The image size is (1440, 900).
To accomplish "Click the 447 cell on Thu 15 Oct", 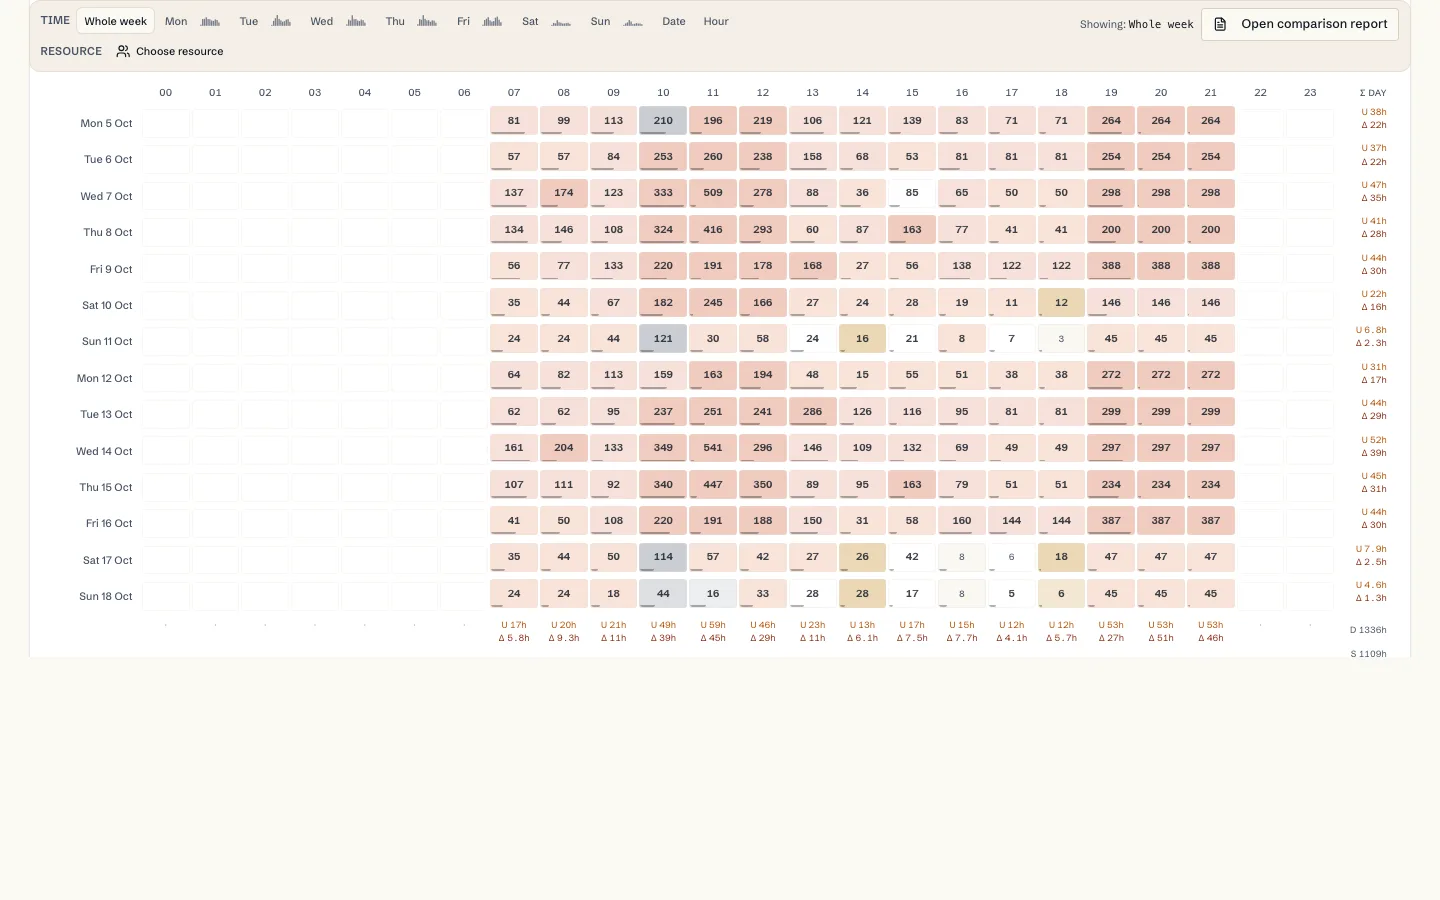I will click(713, 485).
